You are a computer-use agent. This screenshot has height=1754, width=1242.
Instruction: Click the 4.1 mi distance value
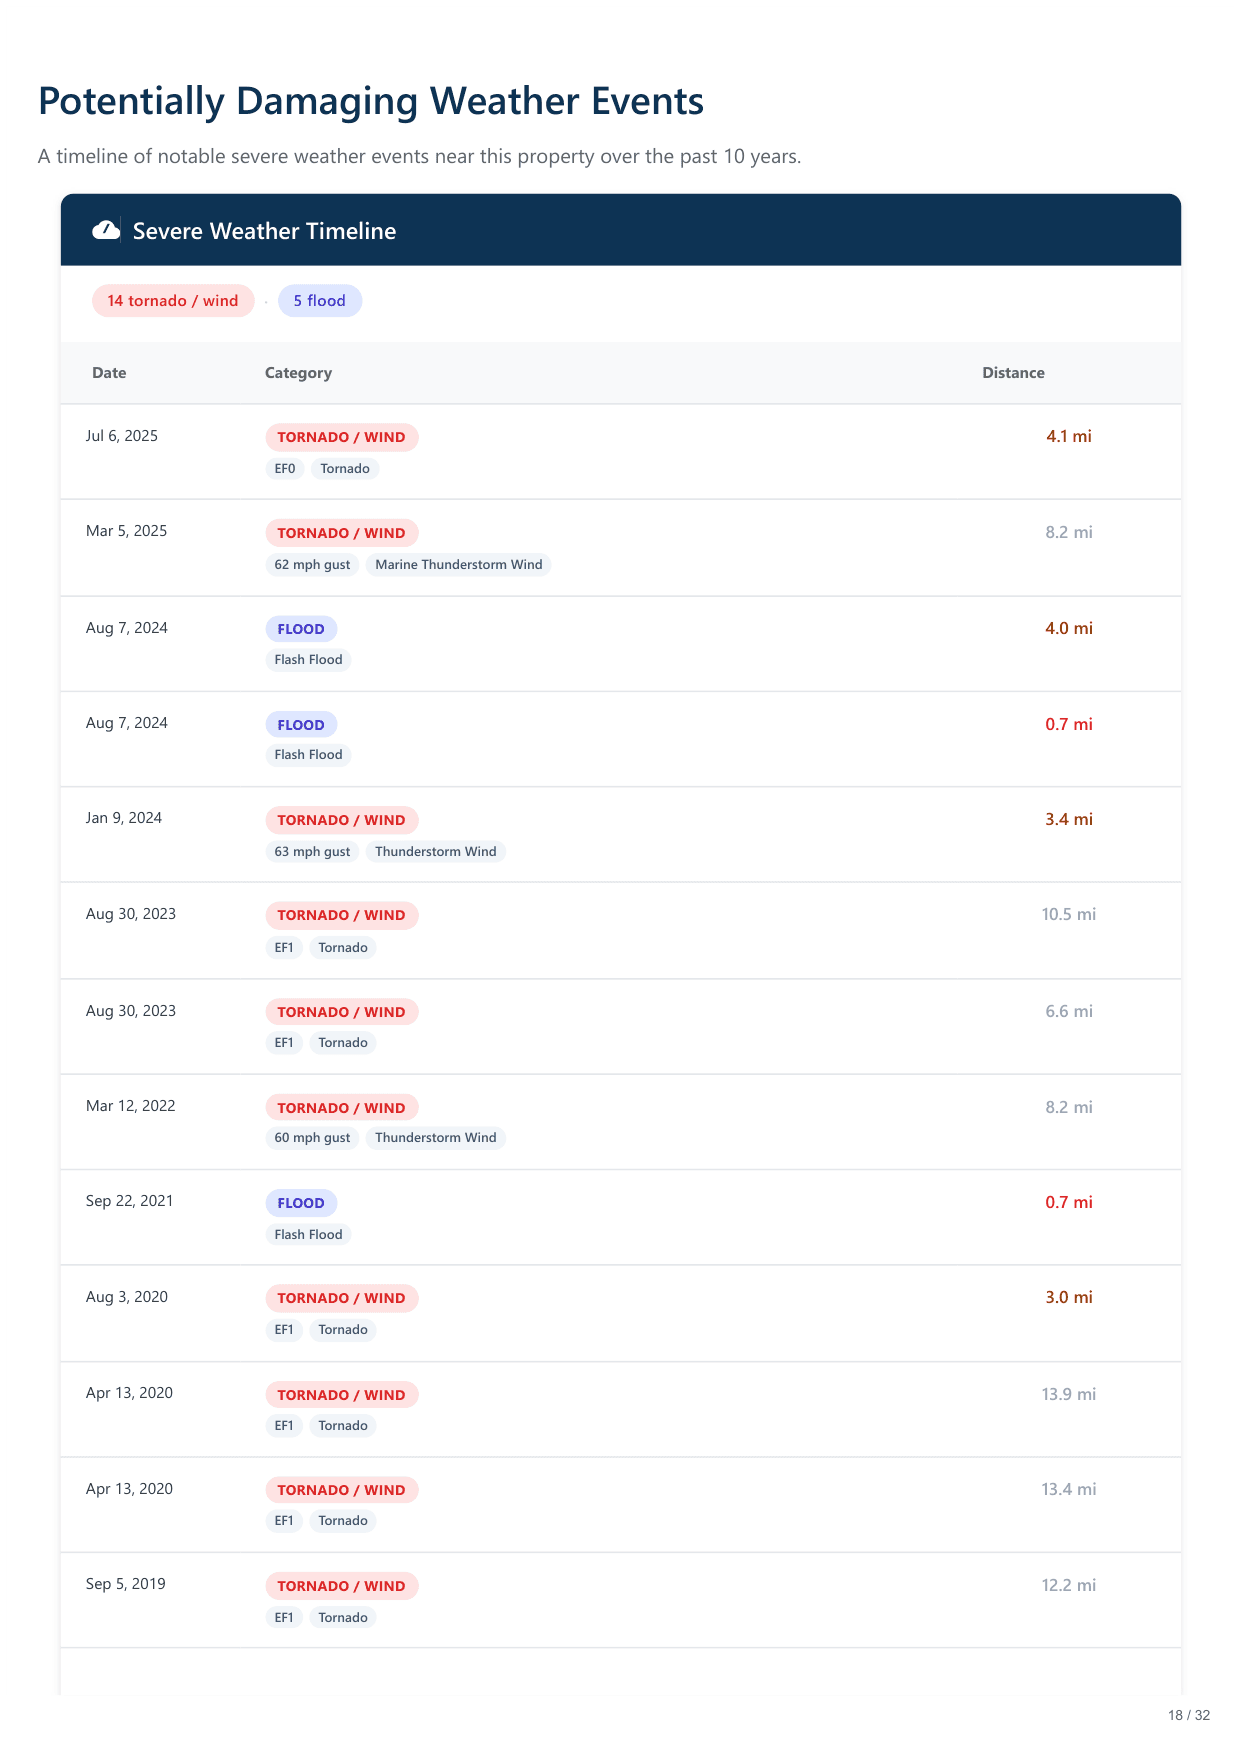tap(1068, 436)
